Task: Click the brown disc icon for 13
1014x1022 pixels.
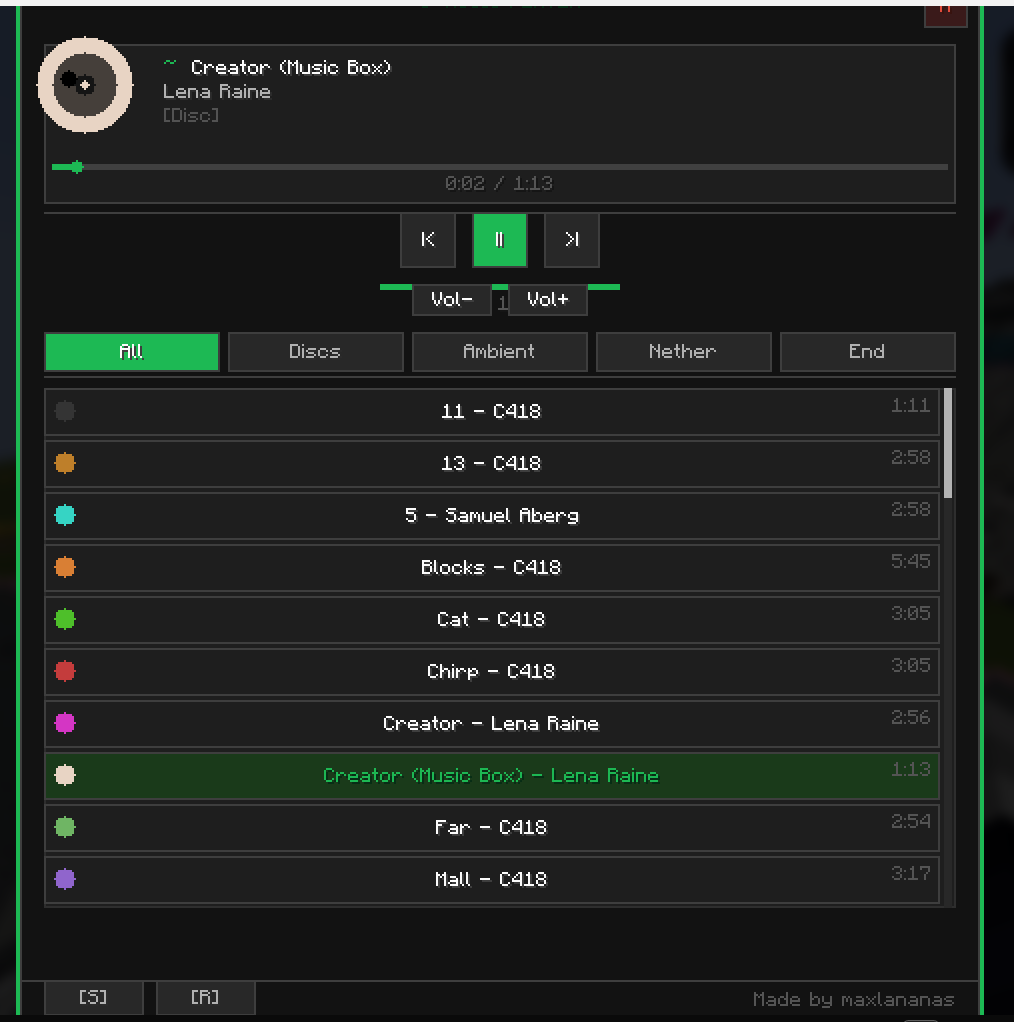Action: [65, 463]
